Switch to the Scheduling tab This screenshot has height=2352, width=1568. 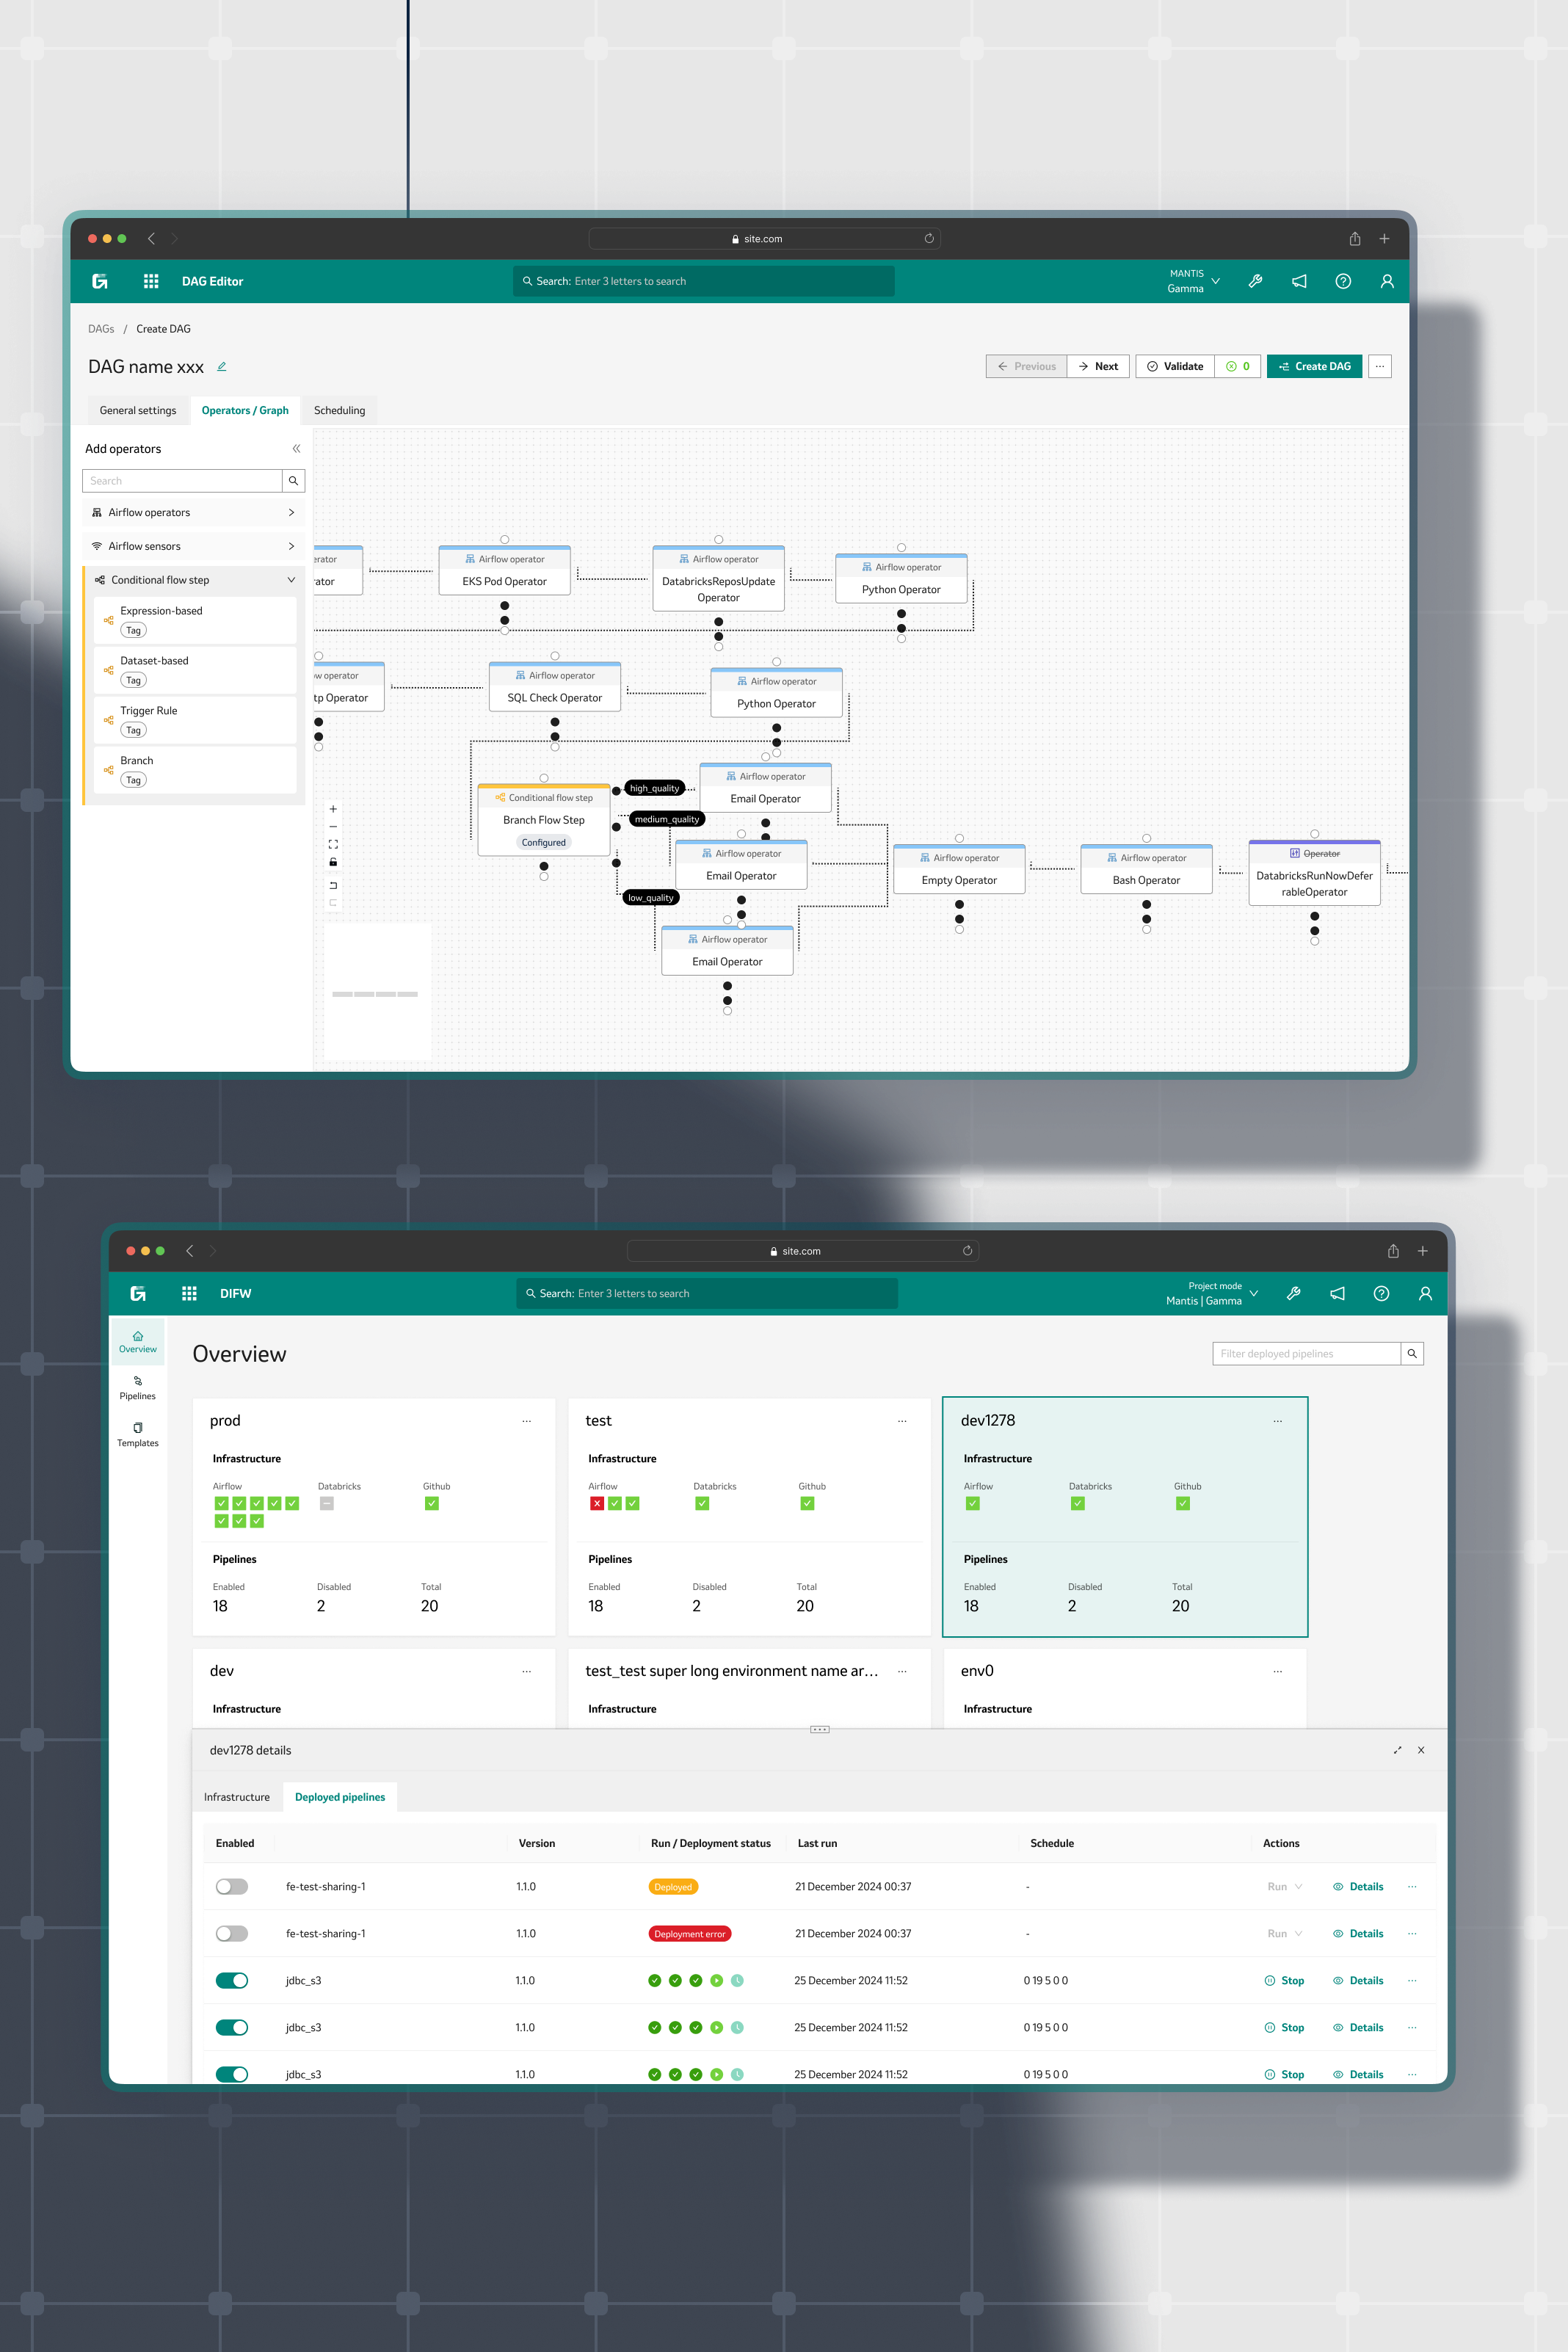point(340,410)
